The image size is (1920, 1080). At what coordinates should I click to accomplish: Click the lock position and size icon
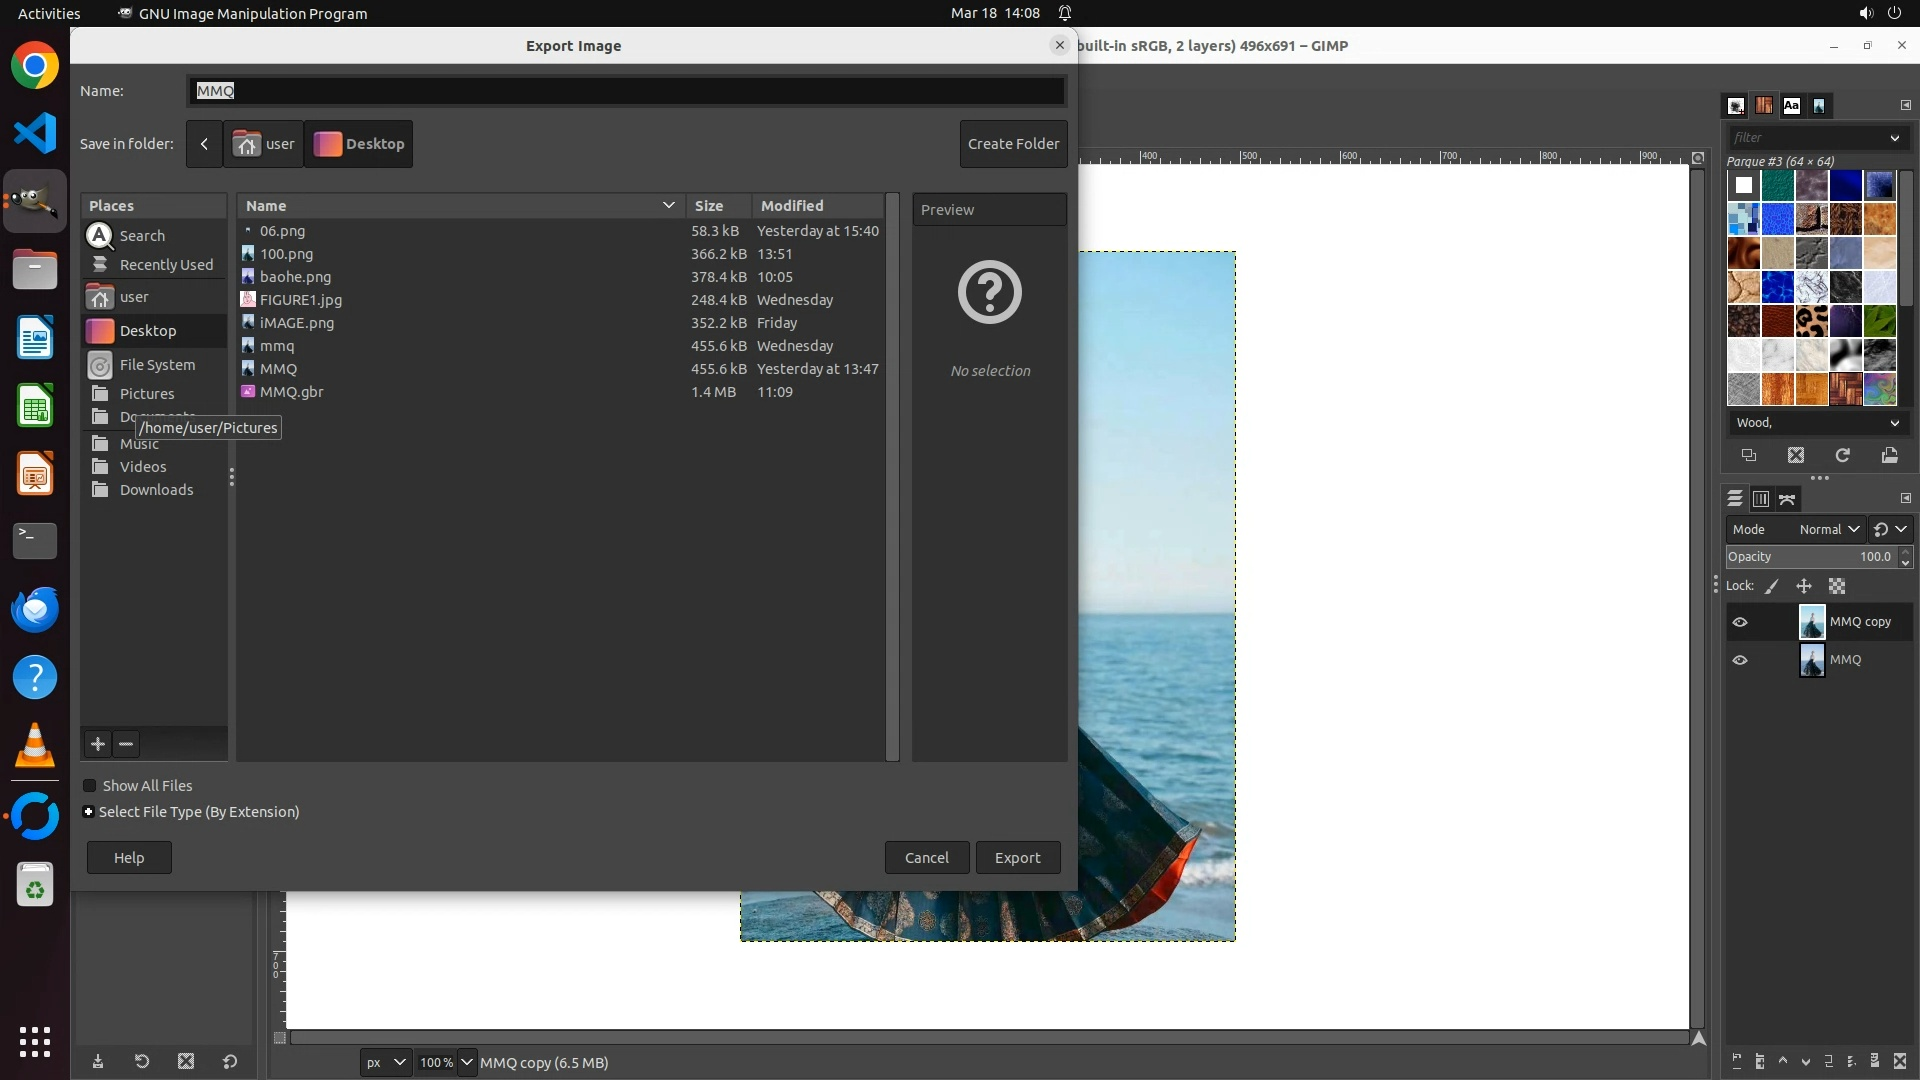pyautogui.click(x=1804, y=587)
